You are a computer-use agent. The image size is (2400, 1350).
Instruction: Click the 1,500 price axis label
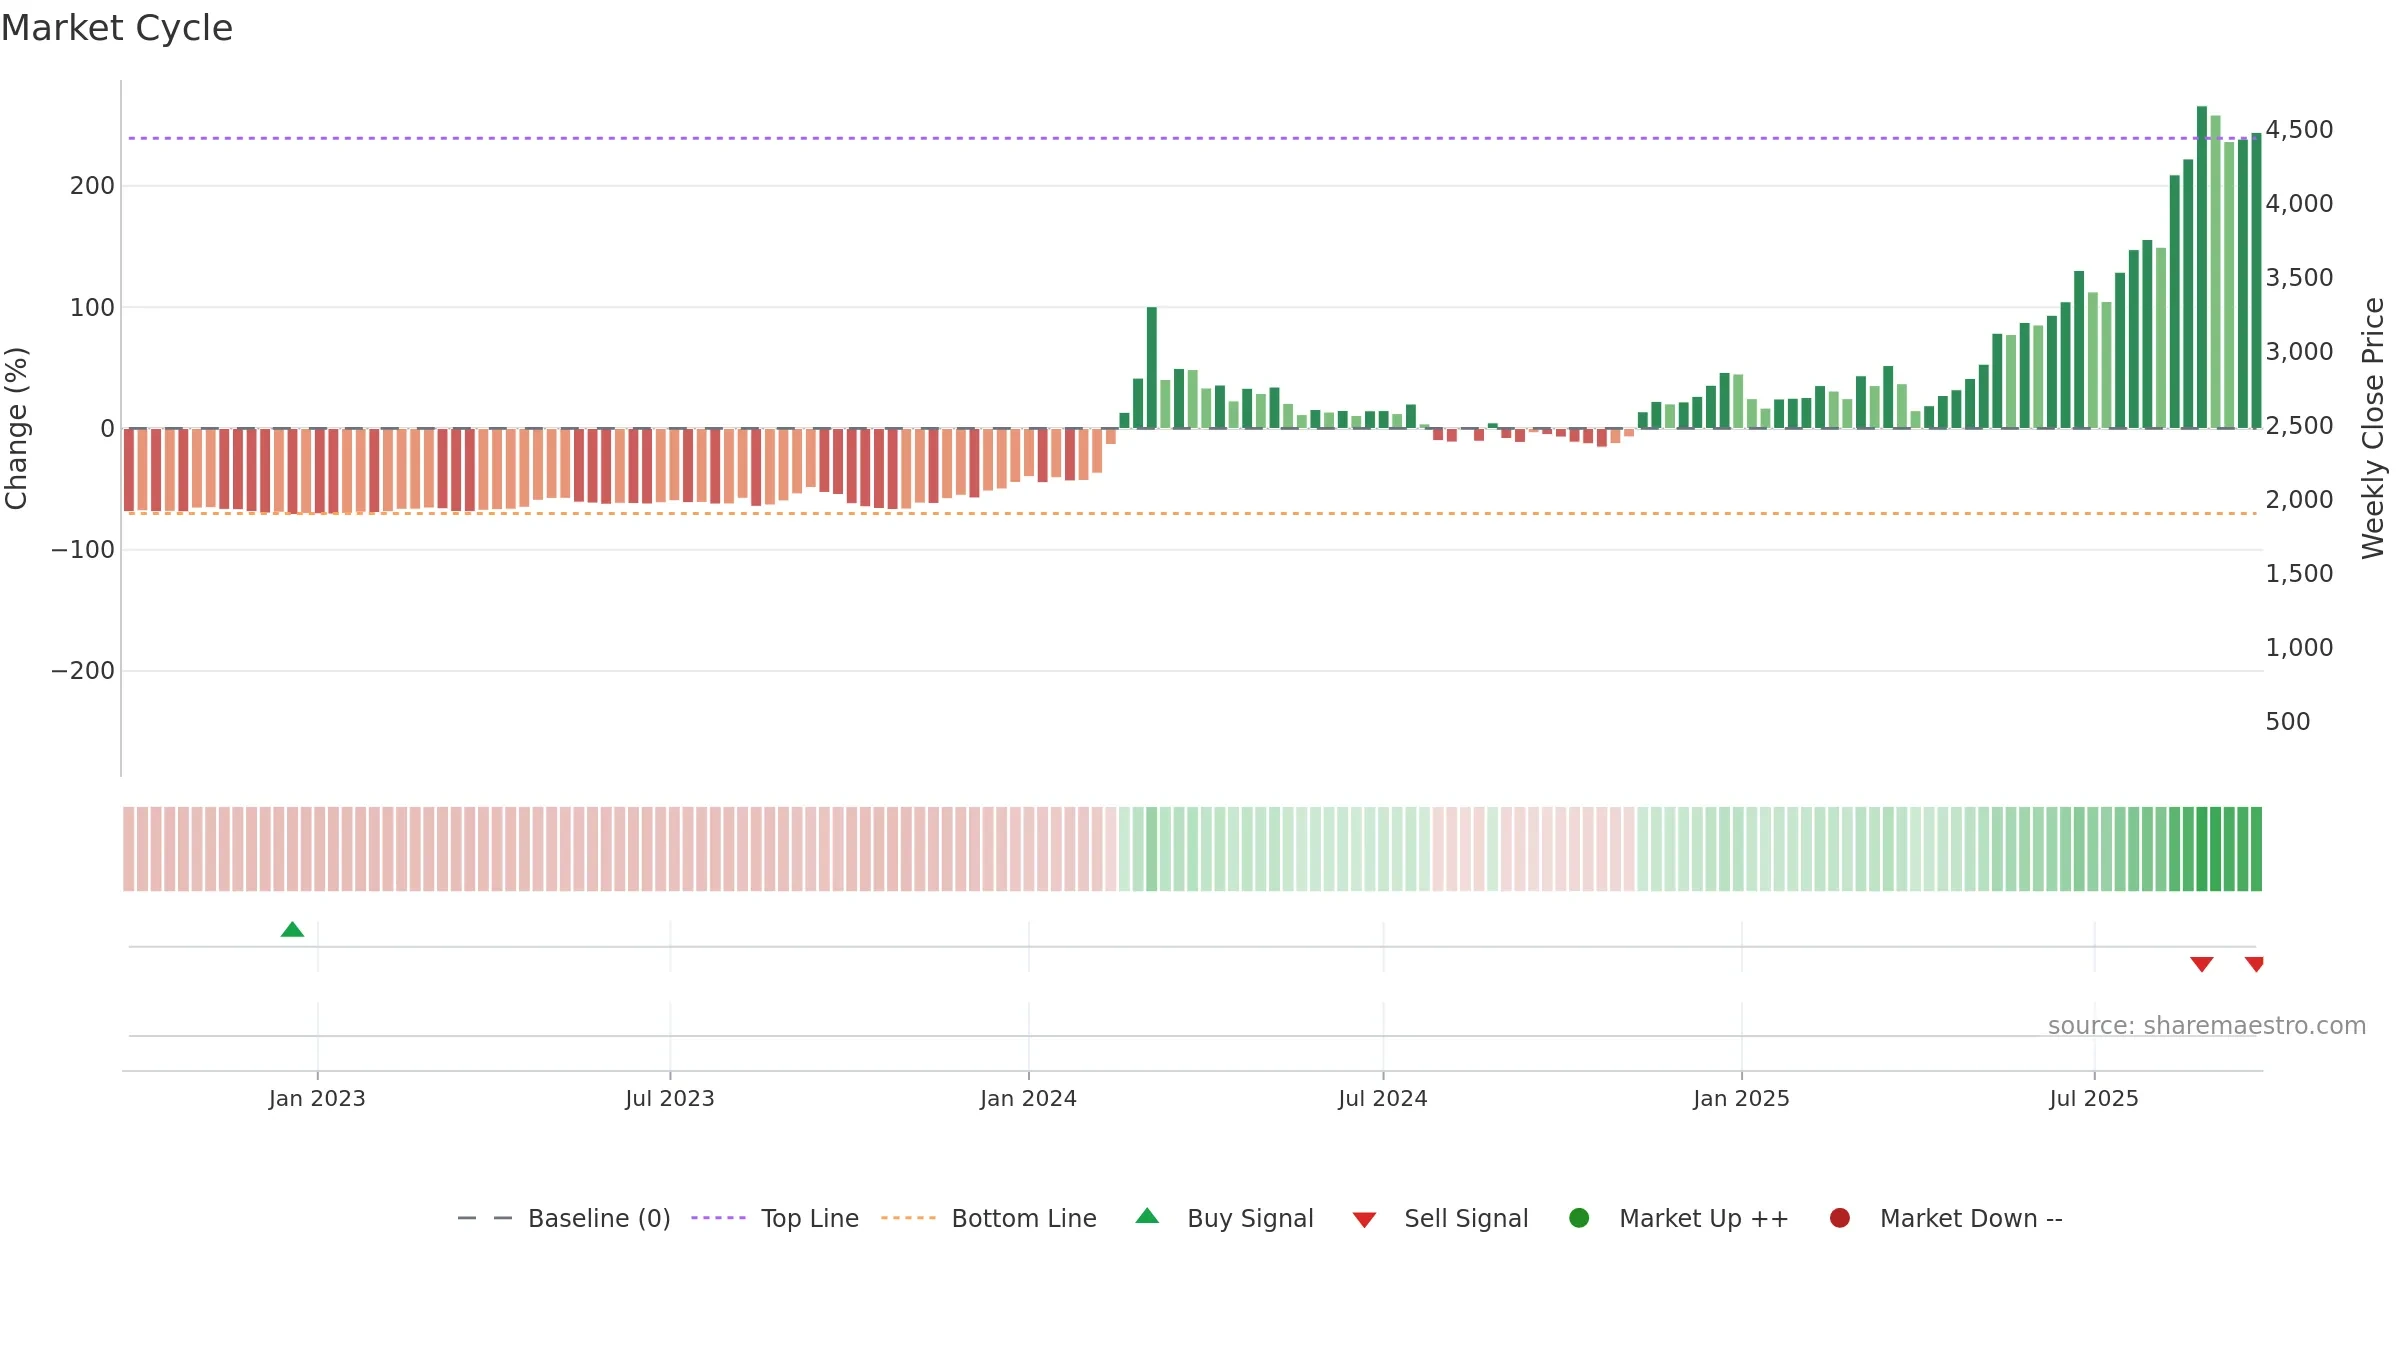click(2299, 574)
